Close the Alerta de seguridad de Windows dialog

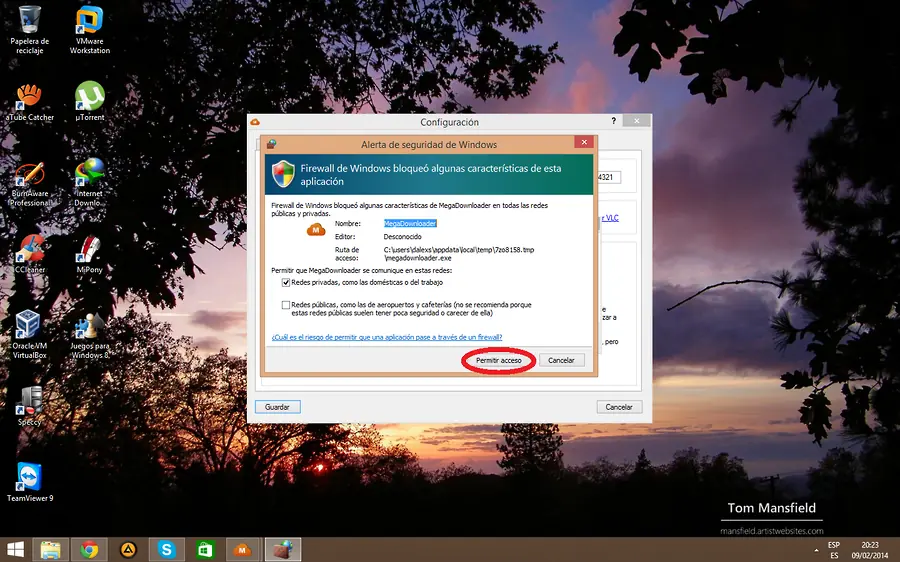(x=584, y=142)
